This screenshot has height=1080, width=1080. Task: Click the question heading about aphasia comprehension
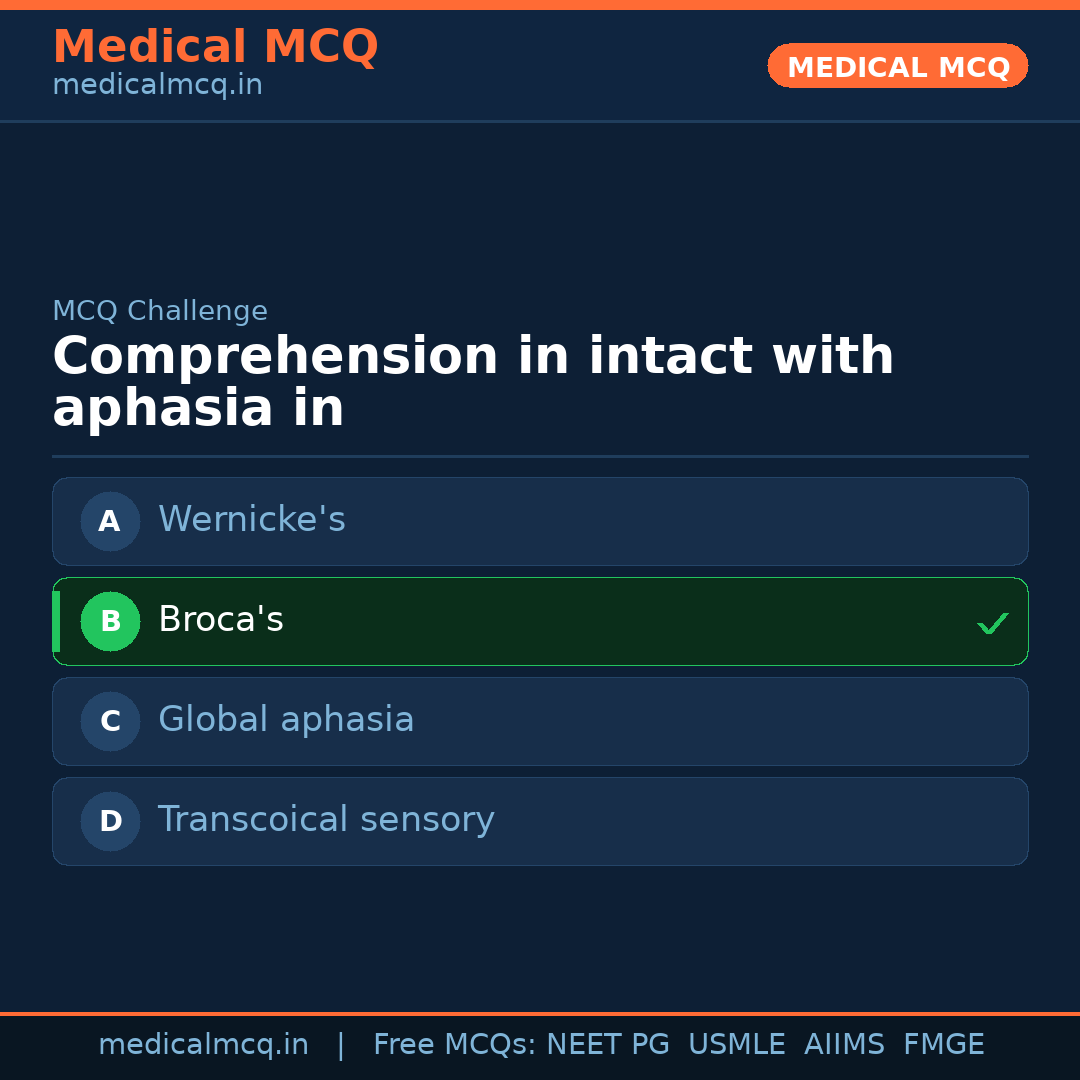473,382
